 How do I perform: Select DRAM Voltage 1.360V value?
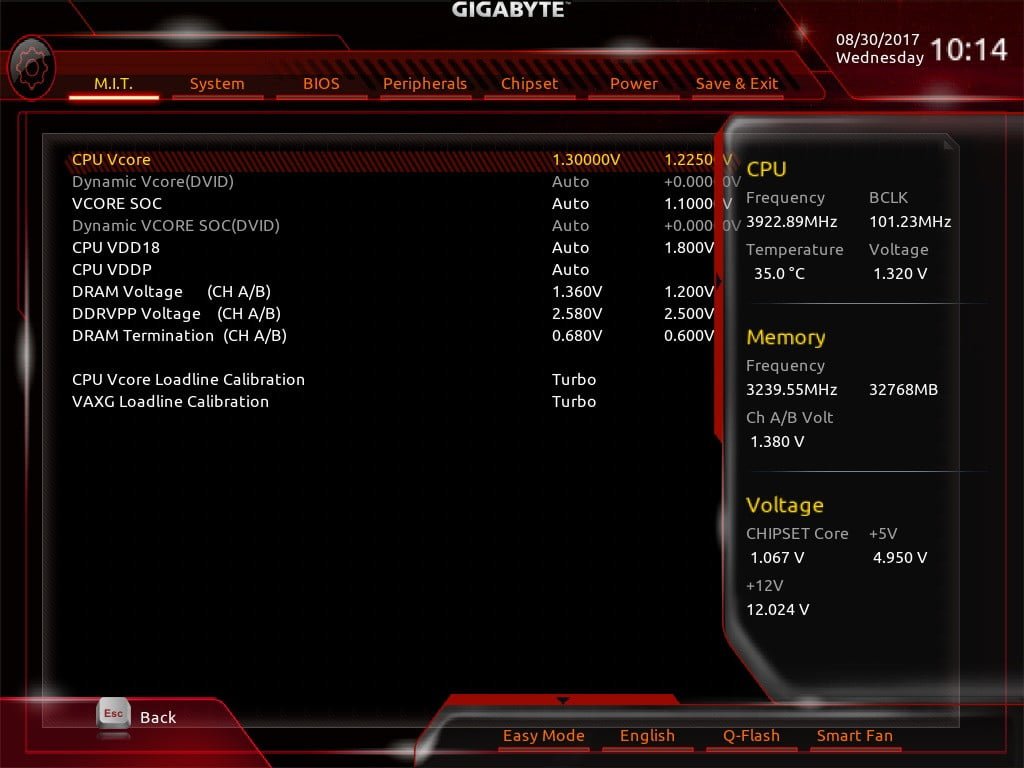(577, 292)
